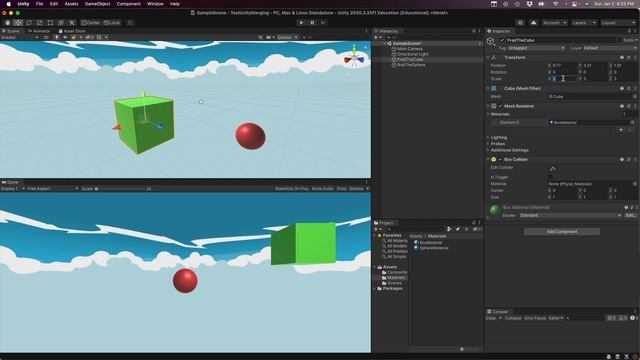Open the GameObject menu
Screen dimensions: 640x360
click(x=97, y=4)
